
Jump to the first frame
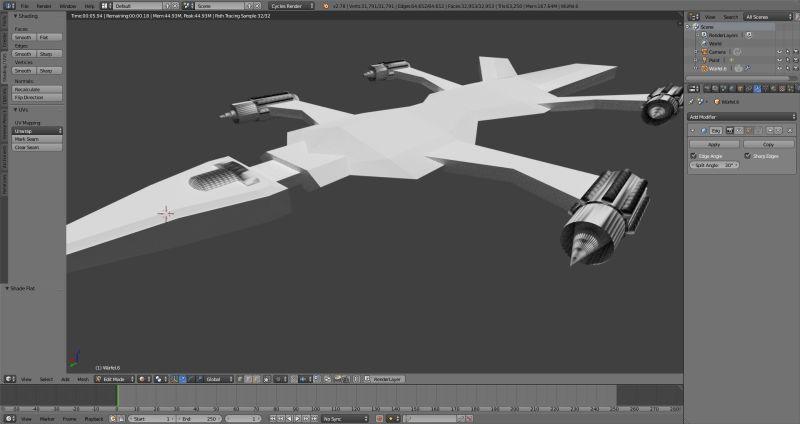[273, 419]
